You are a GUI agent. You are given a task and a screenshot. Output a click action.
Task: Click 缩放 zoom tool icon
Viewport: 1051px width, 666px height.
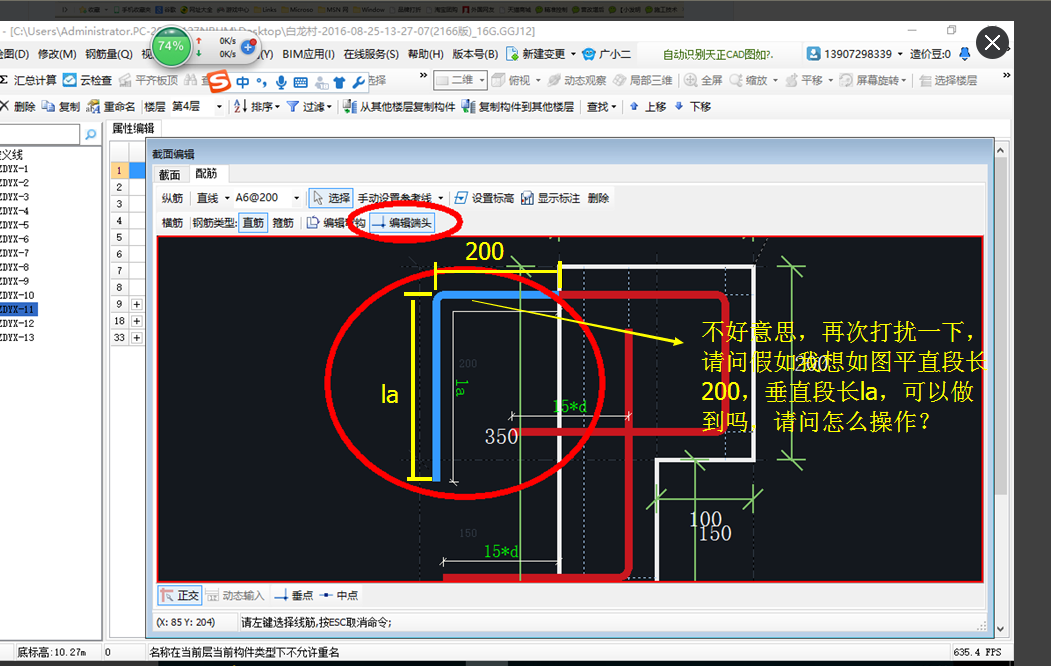tap(736, 80)
